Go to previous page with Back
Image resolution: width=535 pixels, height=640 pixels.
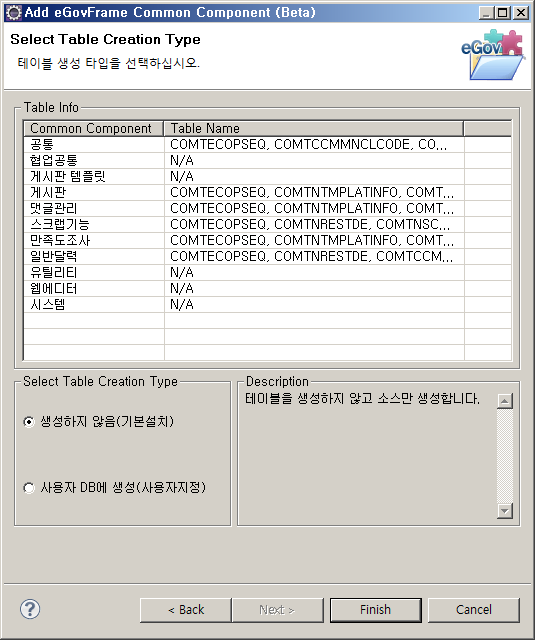tap(186, 610)
